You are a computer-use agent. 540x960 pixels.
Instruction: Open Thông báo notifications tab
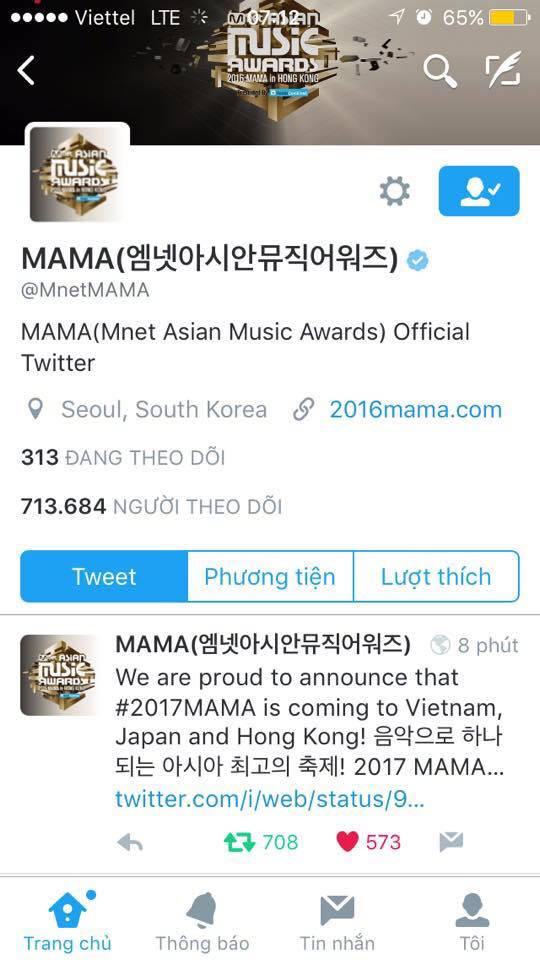tap(202, 921)
